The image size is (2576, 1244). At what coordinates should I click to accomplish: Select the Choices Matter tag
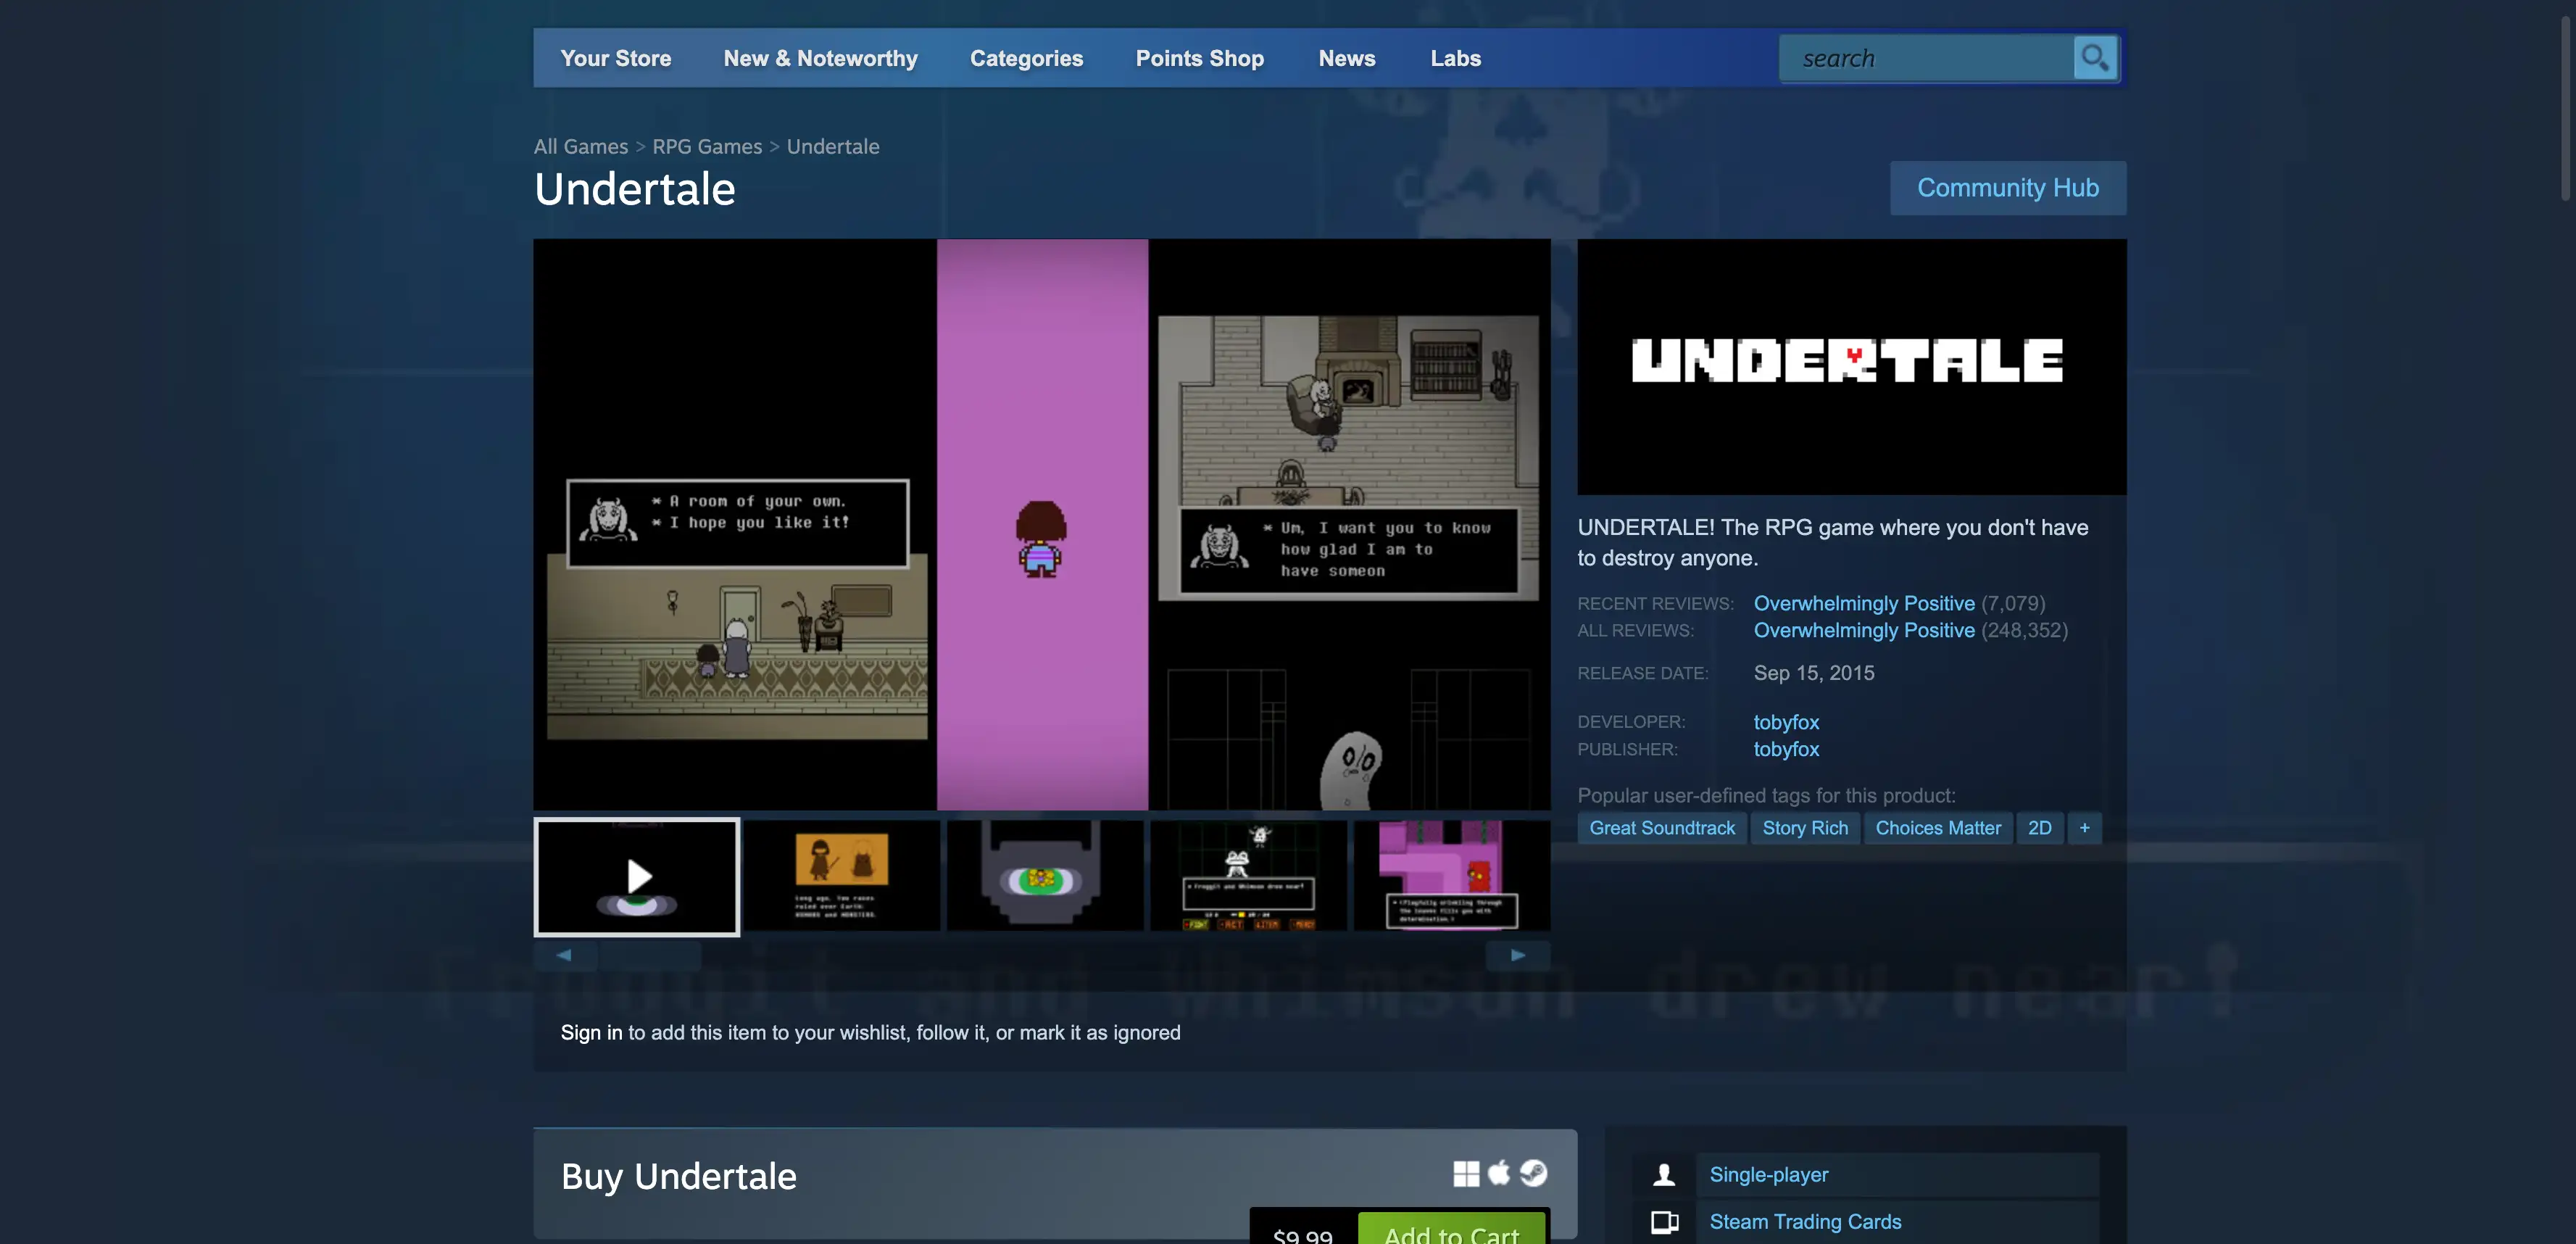pos(1938,828)
